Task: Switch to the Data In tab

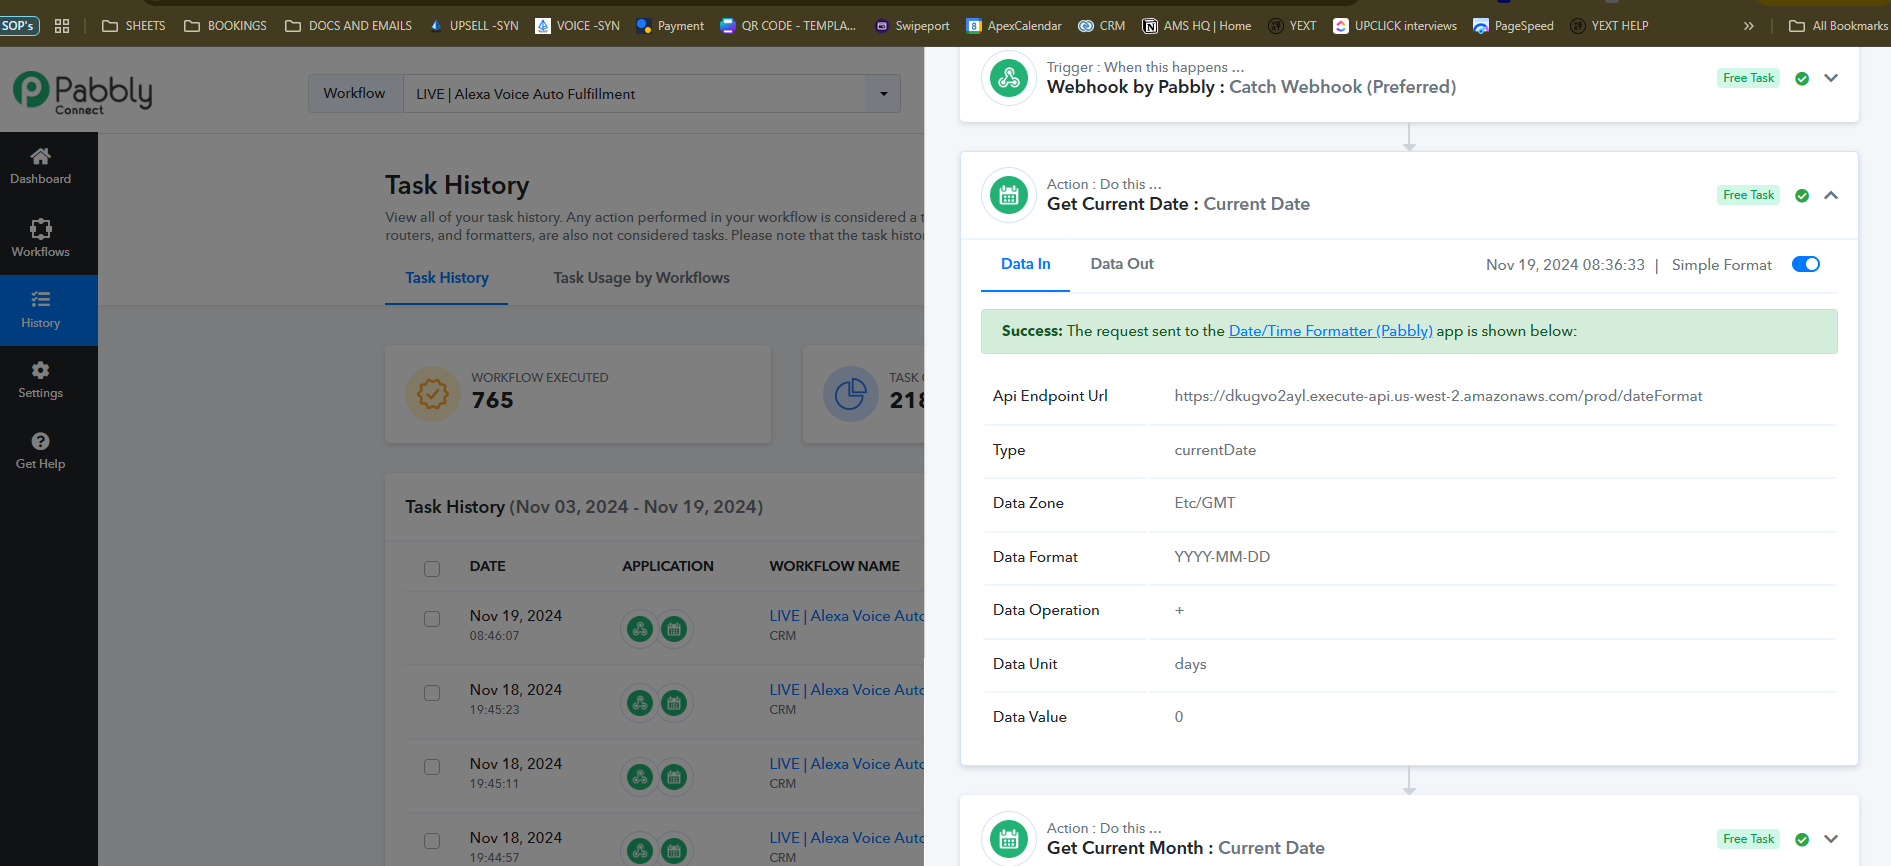Action: tap(1025, 264)
